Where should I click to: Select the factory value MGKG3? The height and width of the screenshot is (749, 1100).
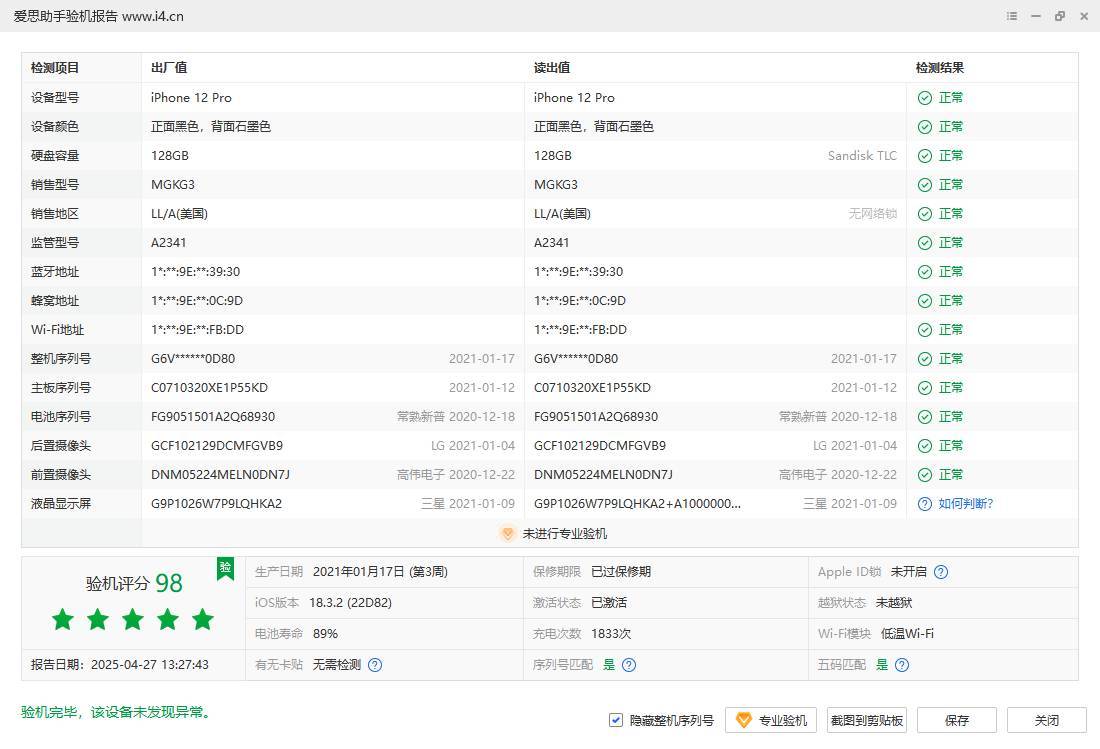click(x=173, y=185)
